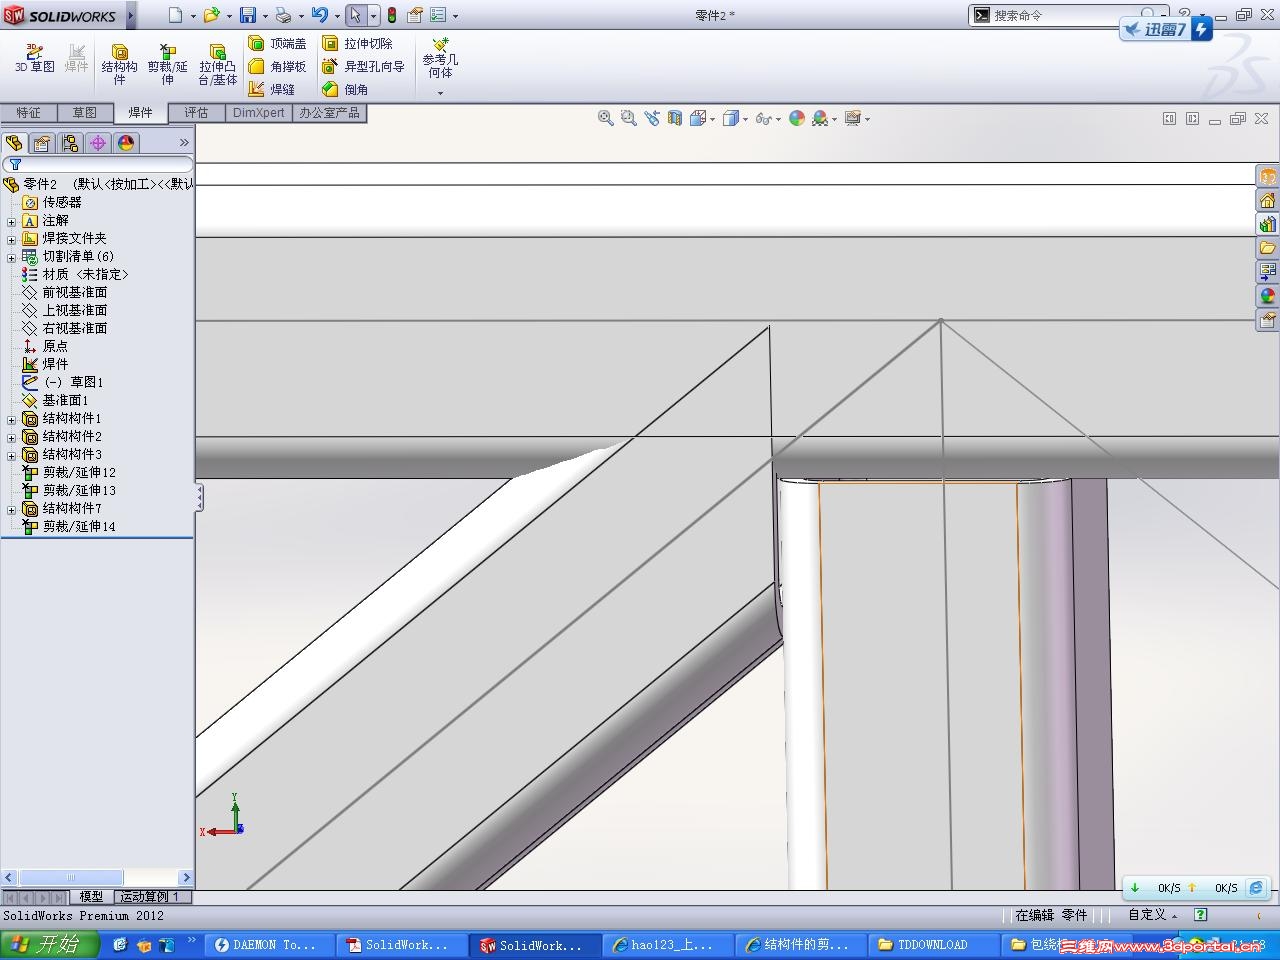Viewport: 1280px width, 960px height.
Task: Switch to the DisplayManager panel tab
Action: (126, 143)
